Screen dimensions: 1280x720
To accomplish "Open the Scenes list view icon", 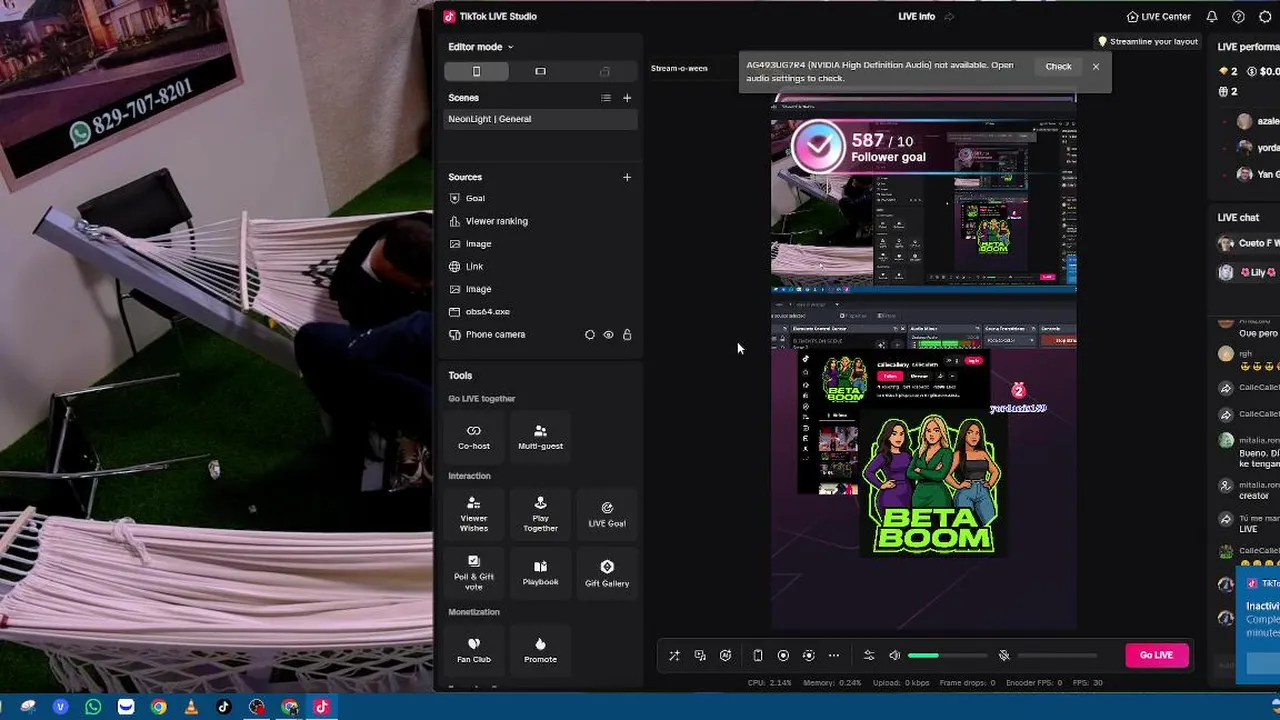I will pyautogui.click(x=605, y=98).
